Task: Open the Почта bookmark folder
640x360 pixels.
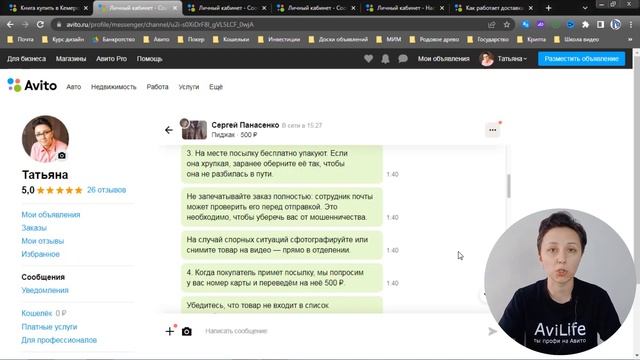Action: click(21, 40)
